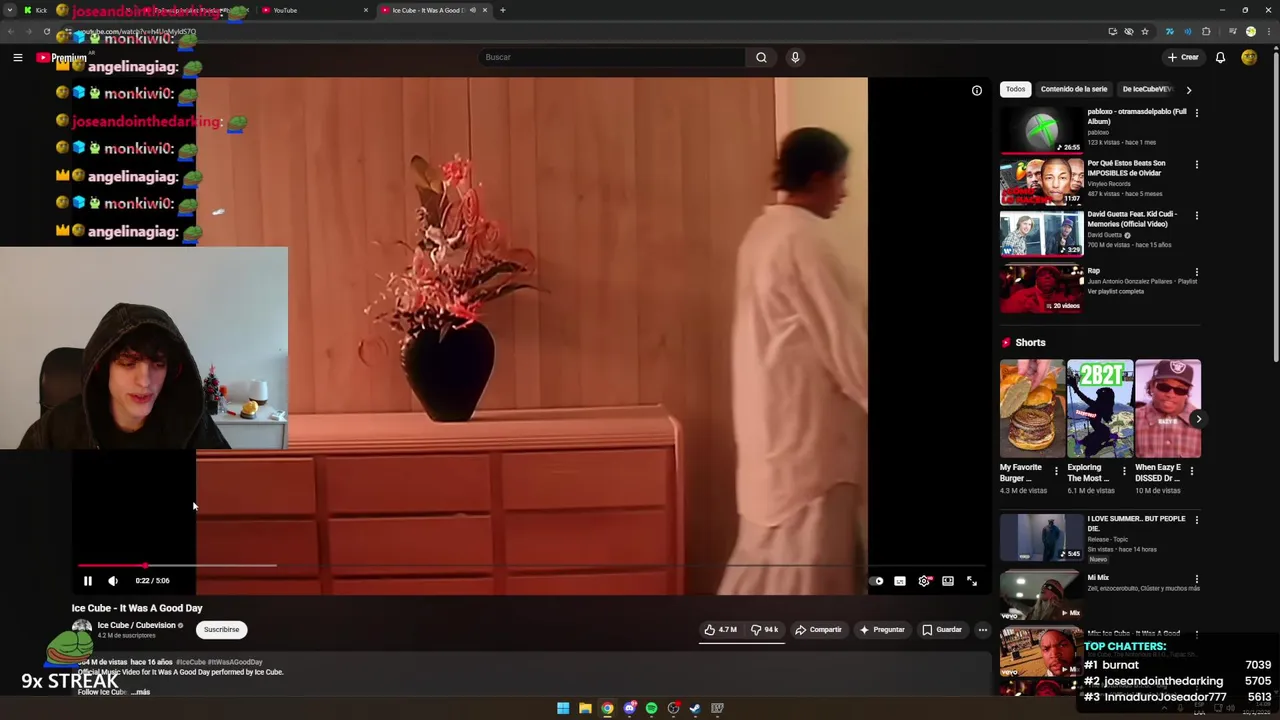This screenshot has height=720, width=1280.
Task: Expand the description with ...más
Action: (141, 692)
